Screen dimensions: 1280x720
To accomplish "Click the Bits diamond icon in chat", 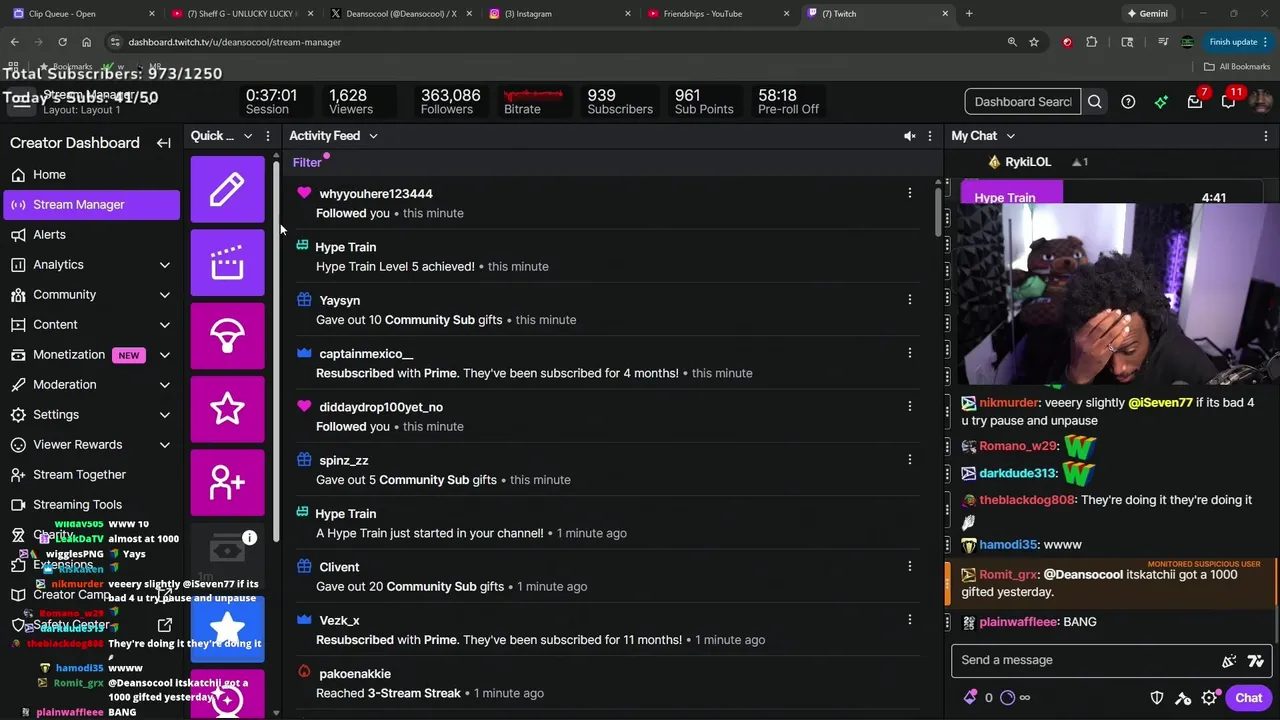I will coord(970,698).
